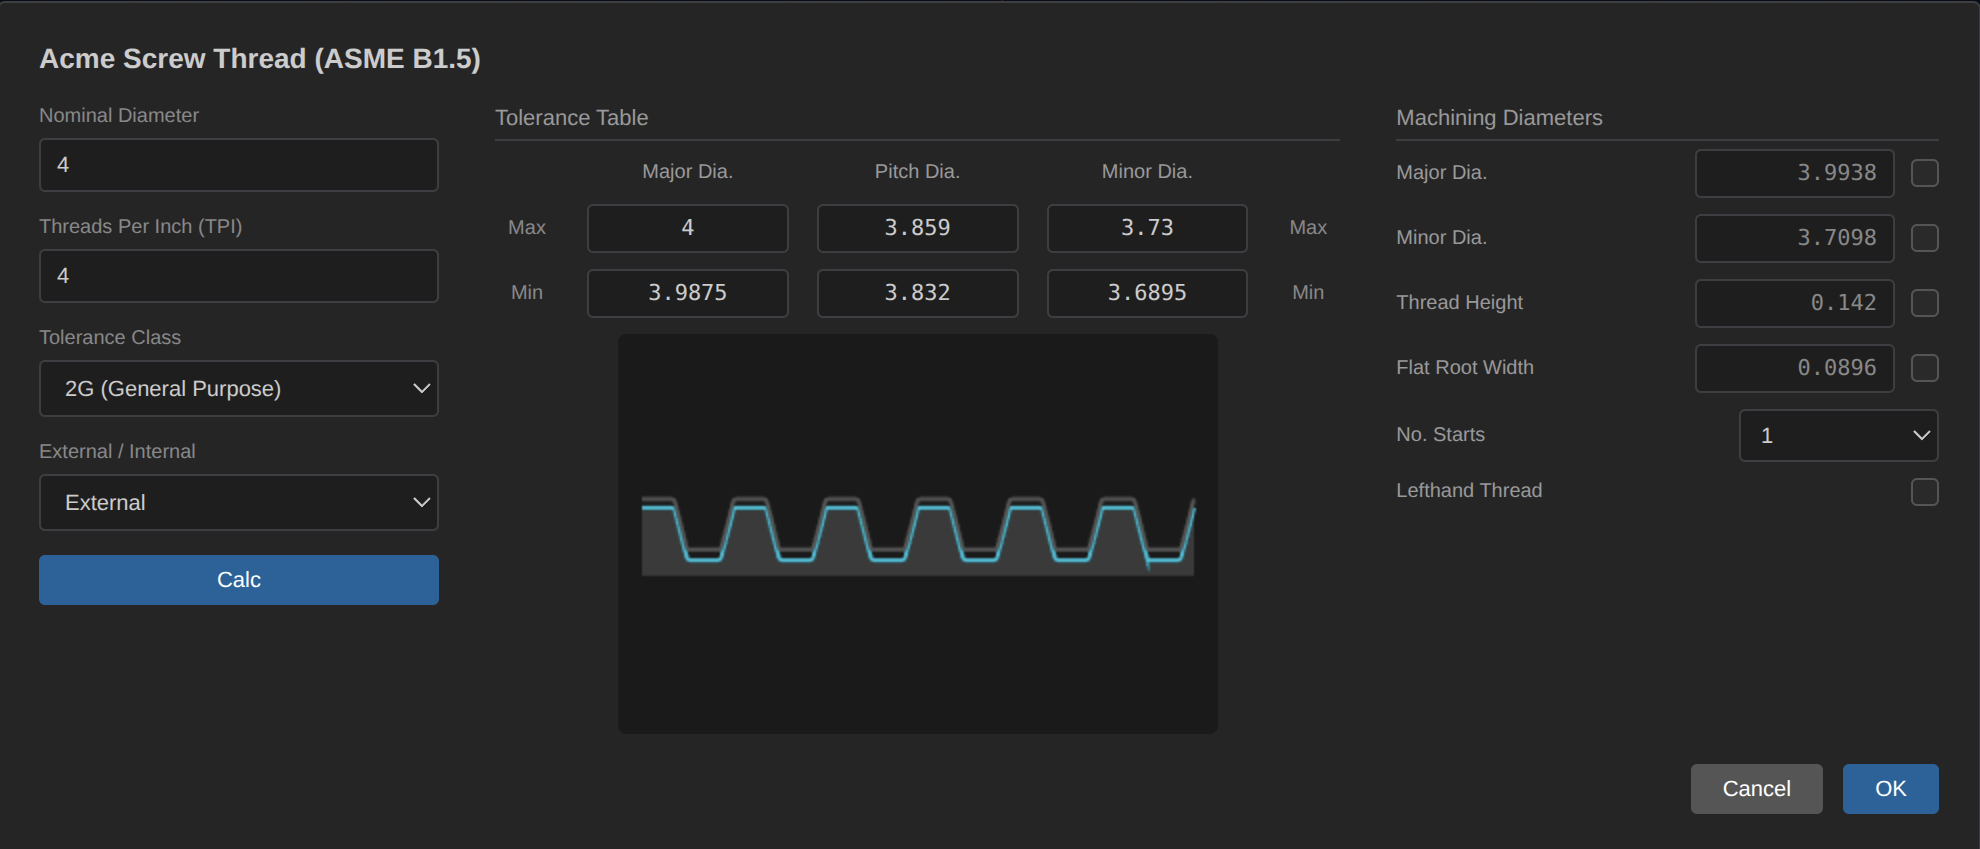Select the Pitch Dia. Min value 3.832
This screenshot has width=1980, height=849.
[918, 293]
